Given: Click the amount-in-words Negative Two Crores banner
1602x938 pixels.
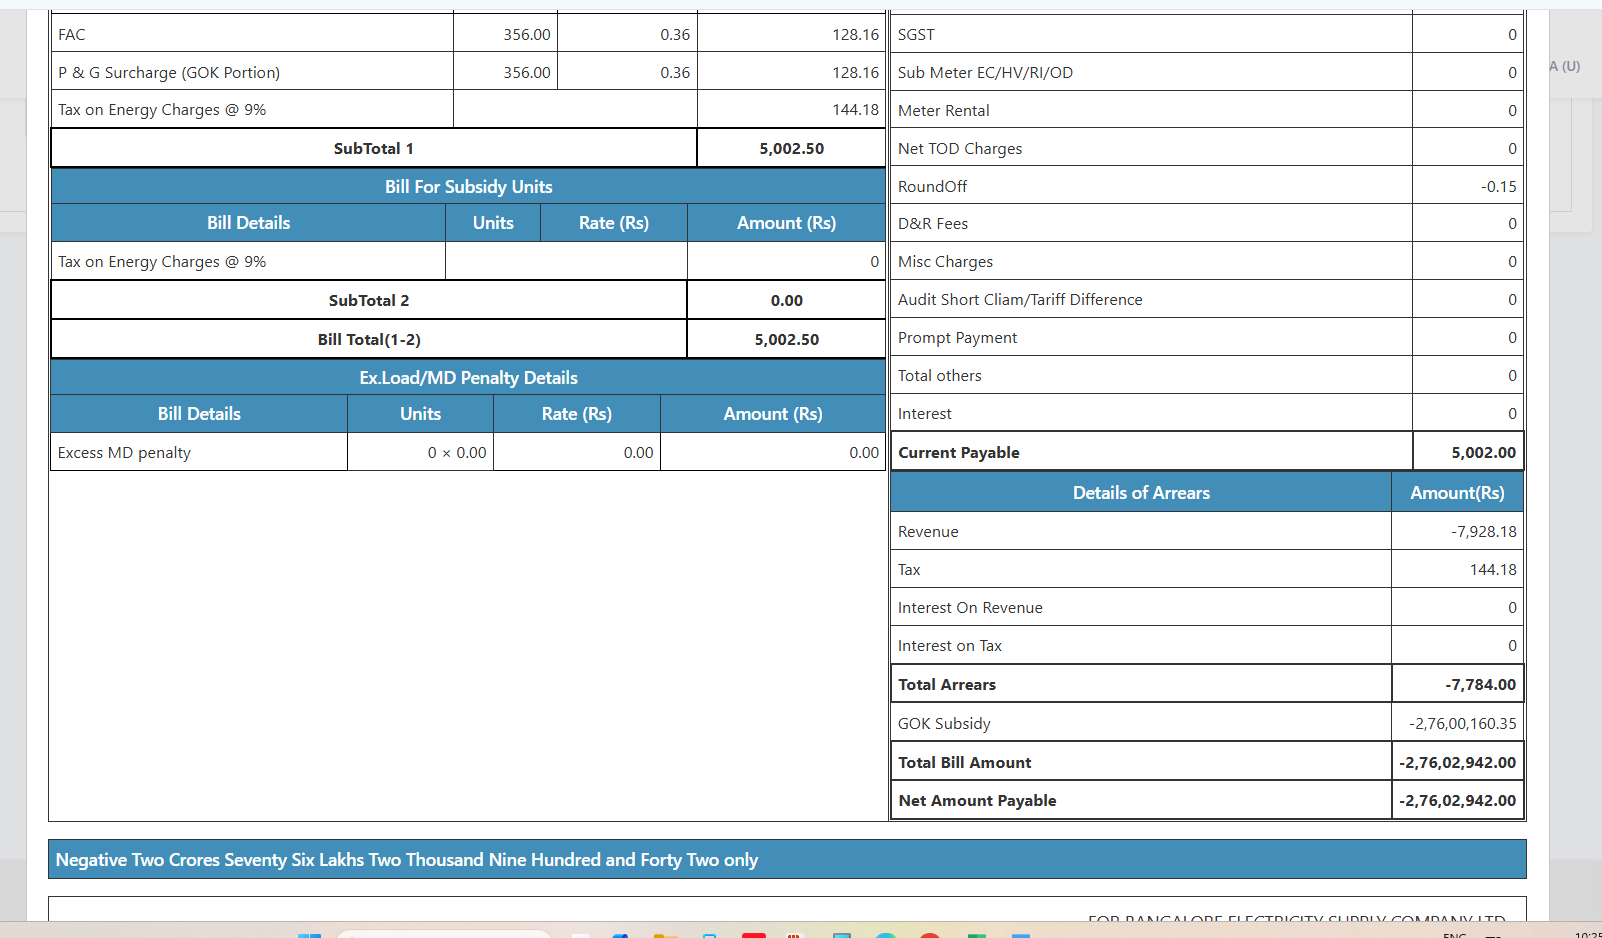Looking at the screenshot, I should click(x=787, y=860).
